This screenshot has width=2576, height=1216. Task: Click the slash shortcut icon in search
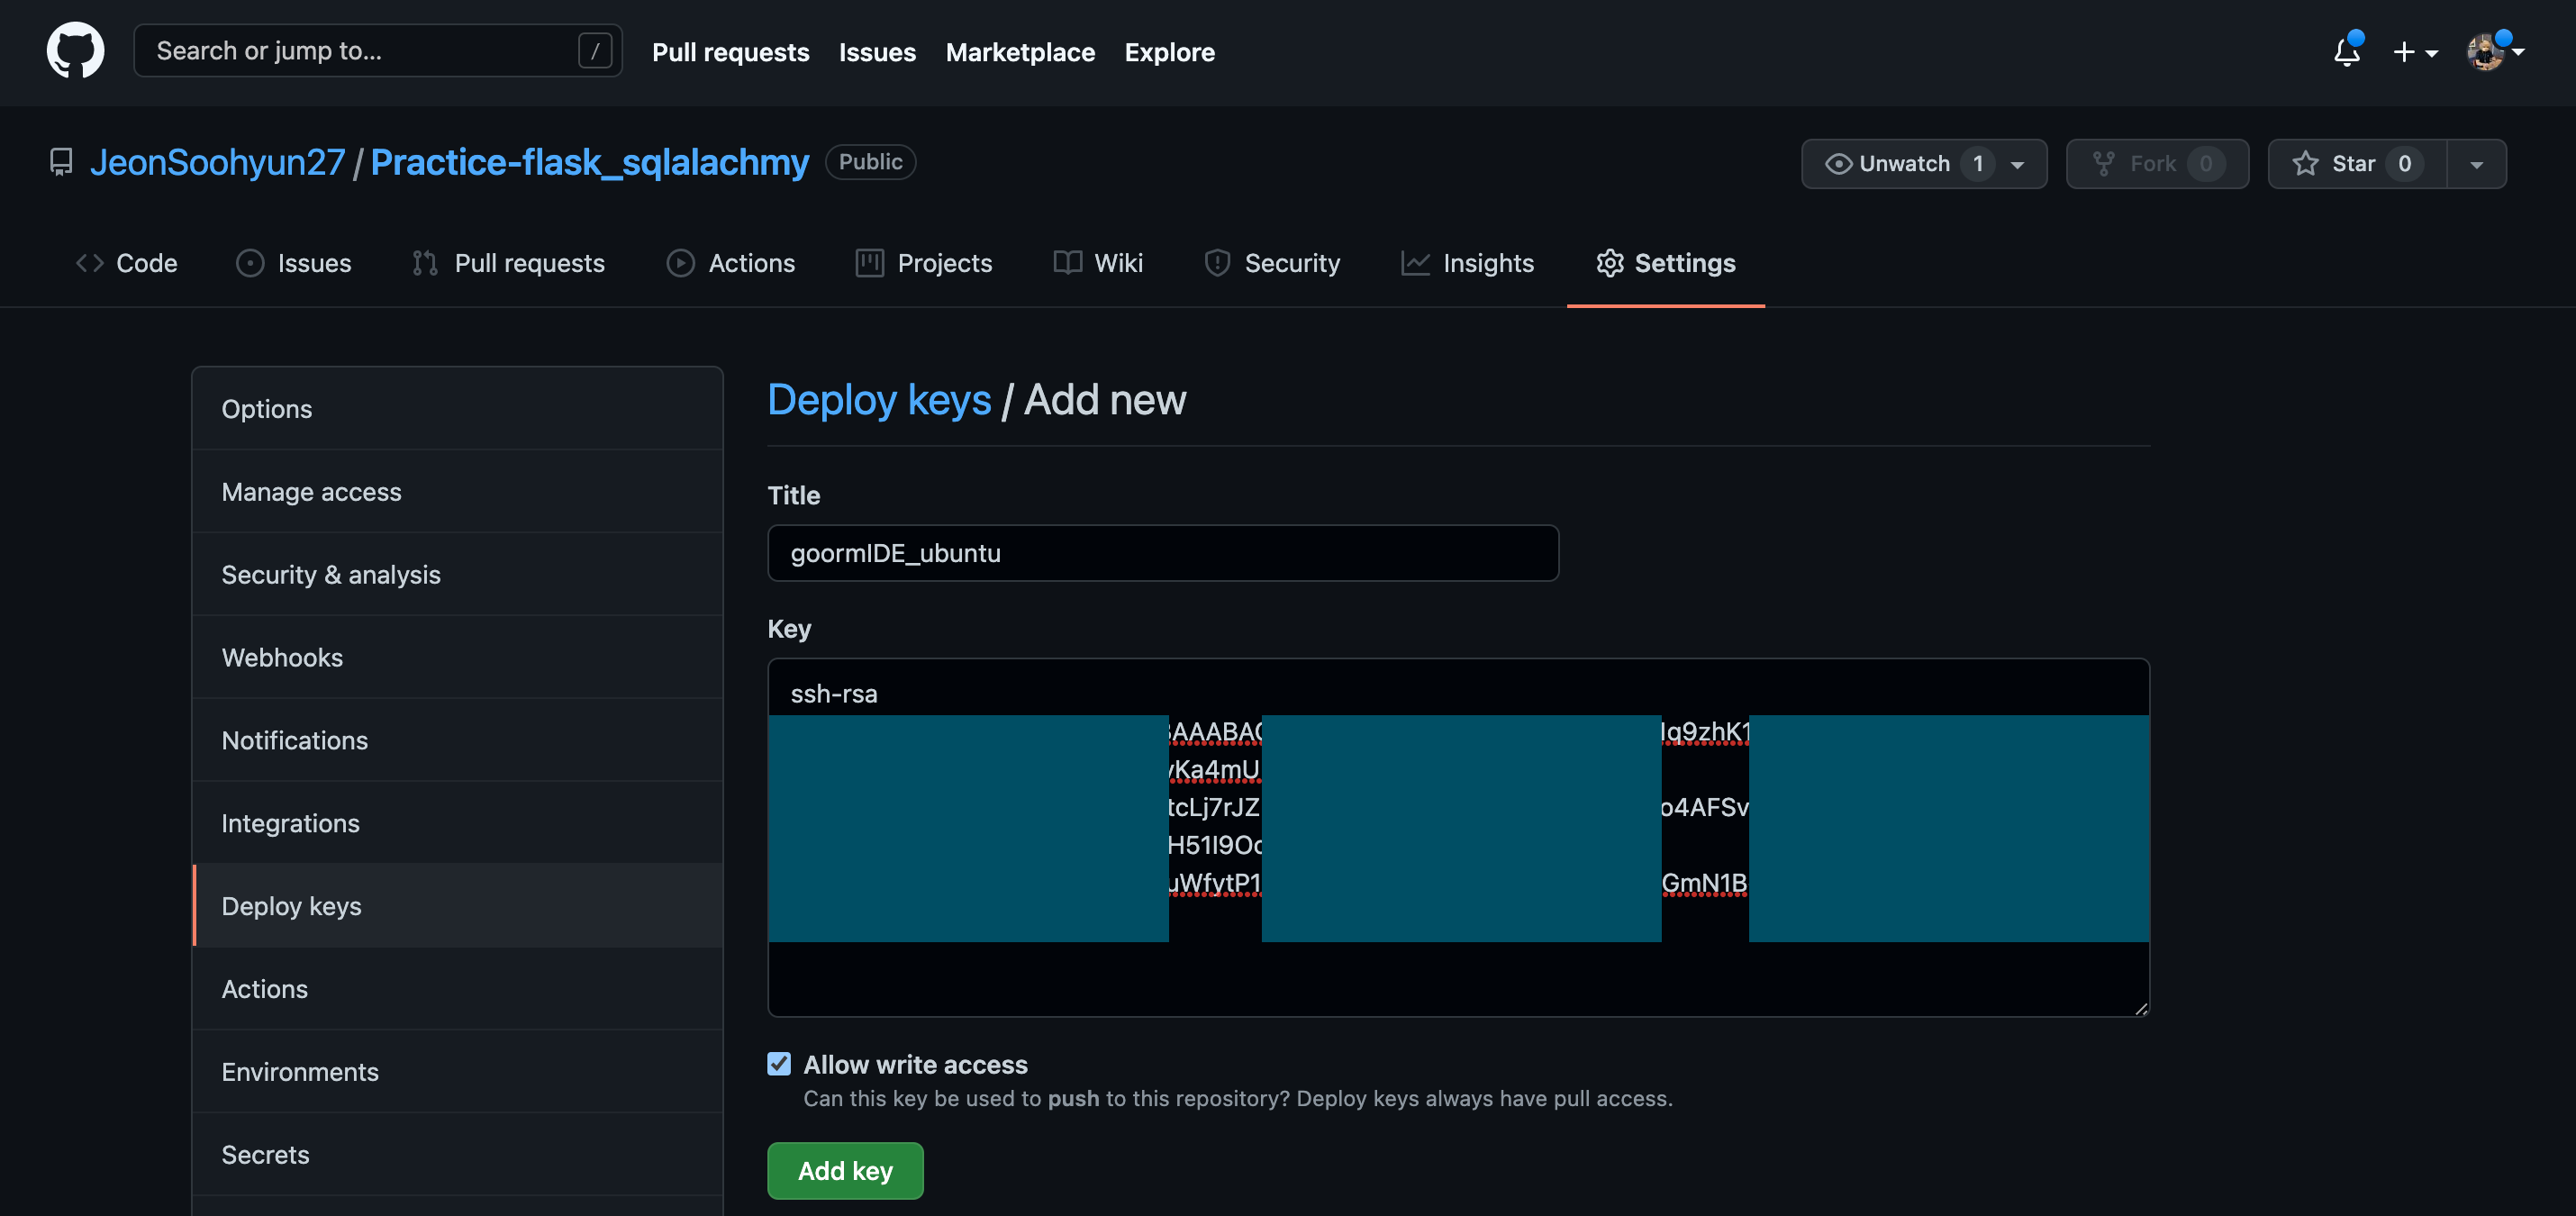595,50
